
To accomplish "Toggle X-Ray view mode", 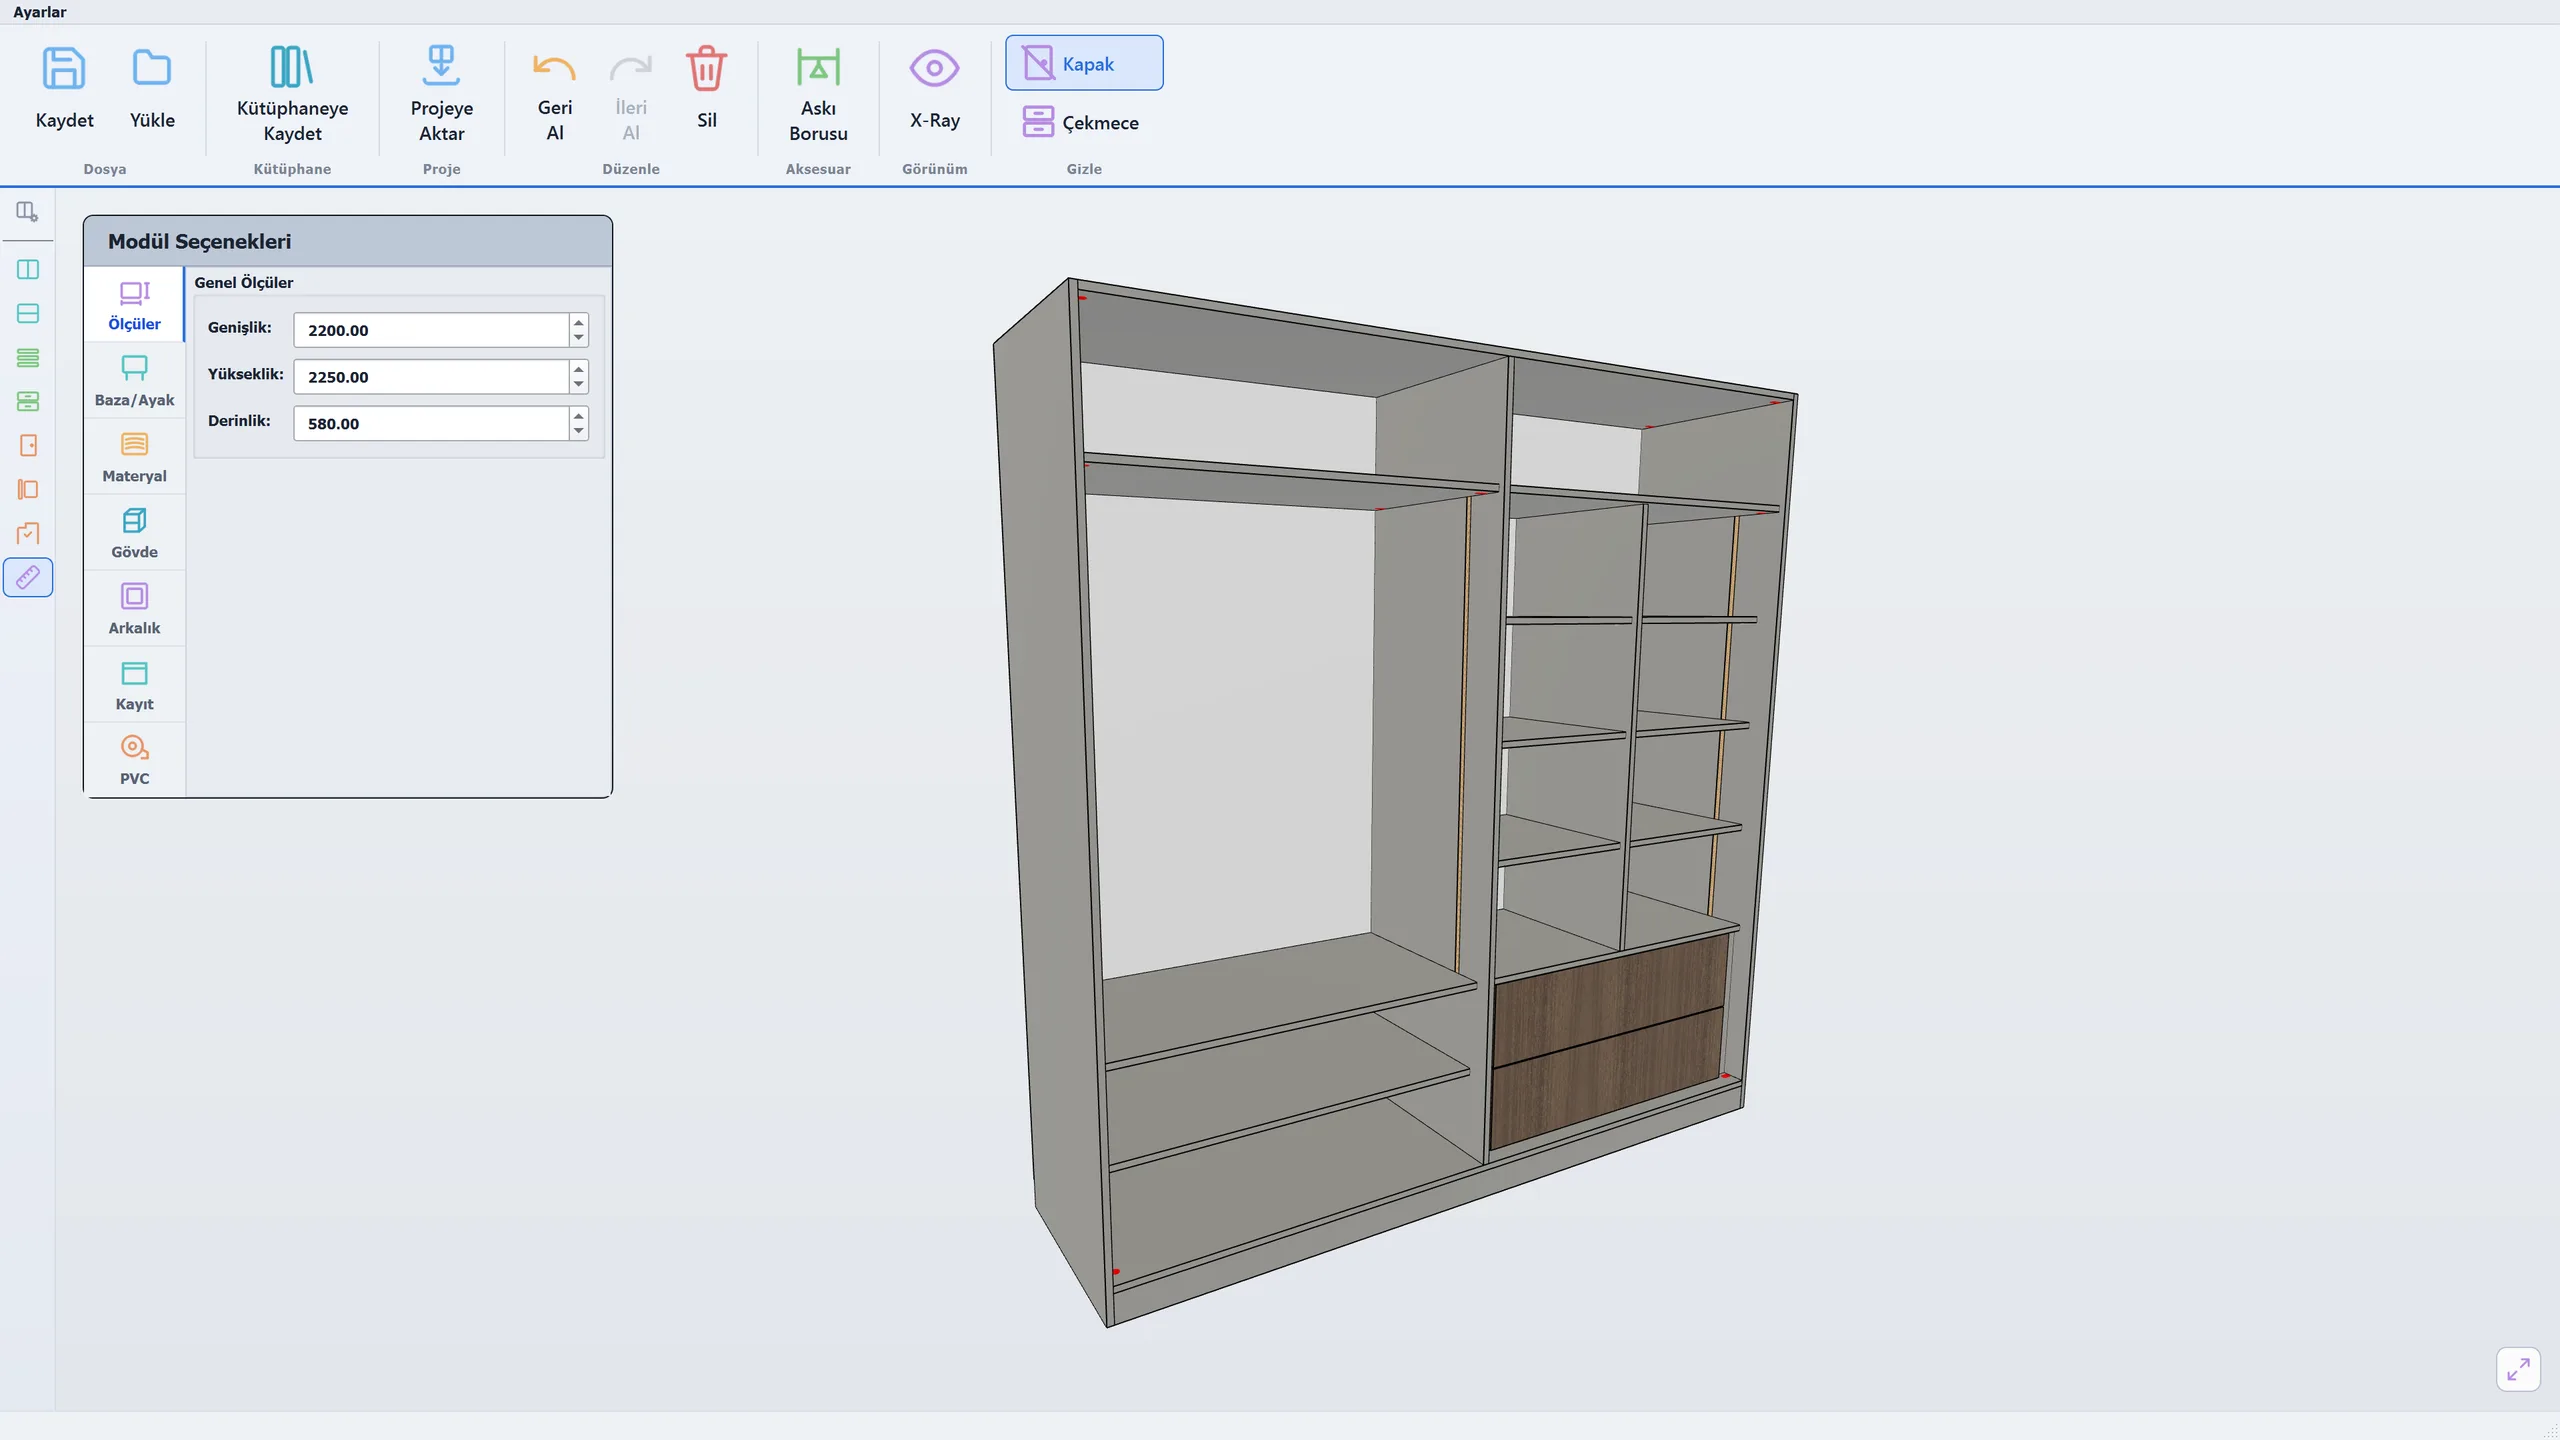I will pyautogui.click(x=934, y=88).
